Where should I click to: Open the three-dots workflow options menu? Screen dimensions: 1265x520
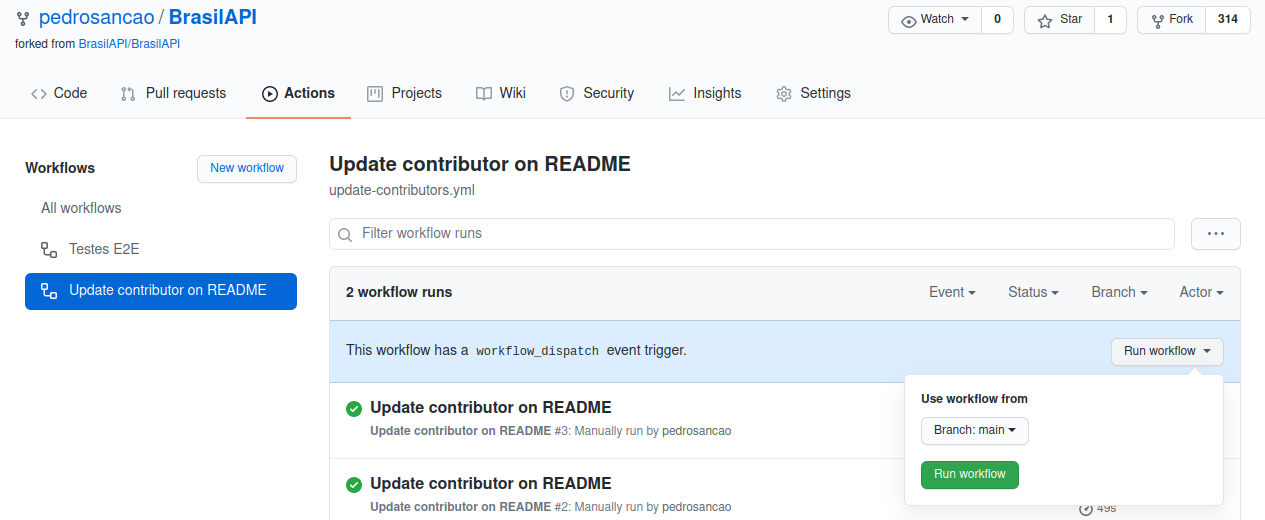click(1216, 234)
